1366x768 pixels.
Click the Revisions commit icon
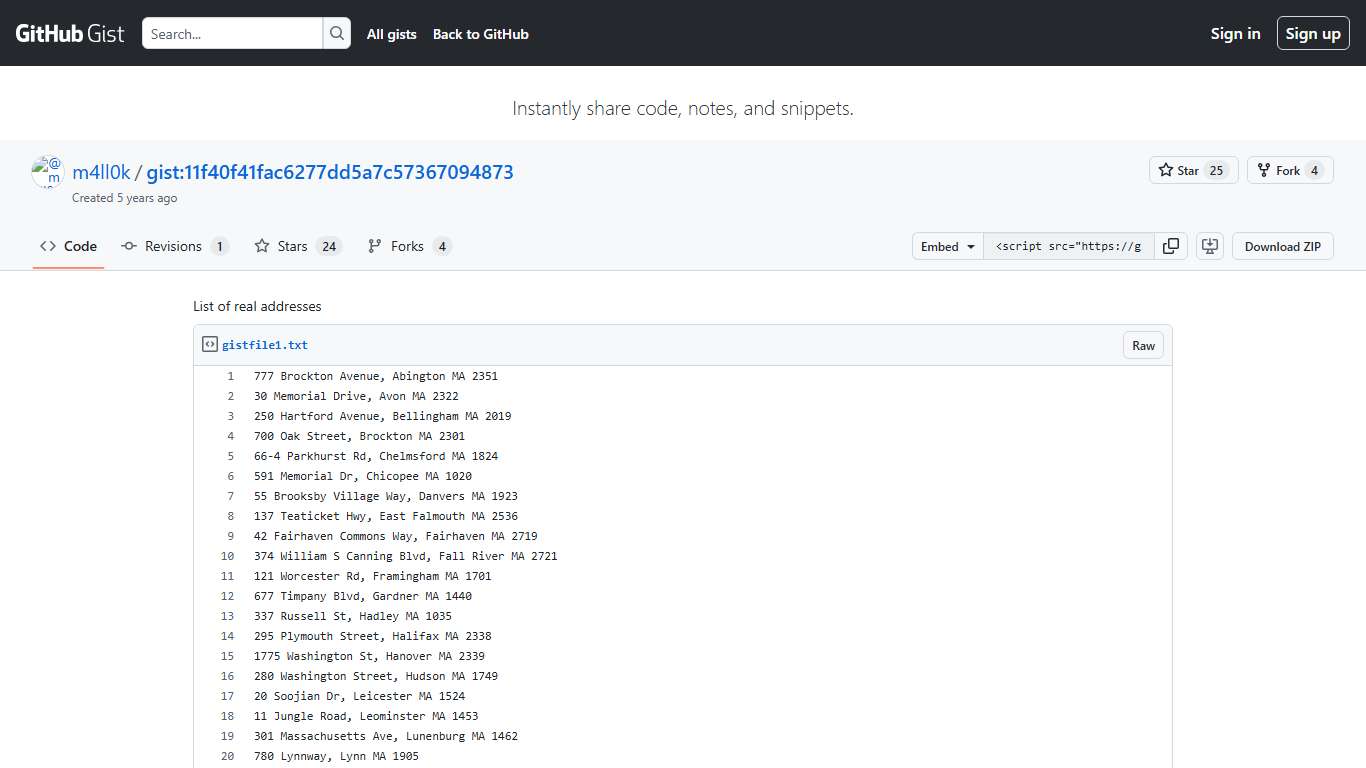coord(129,246)
